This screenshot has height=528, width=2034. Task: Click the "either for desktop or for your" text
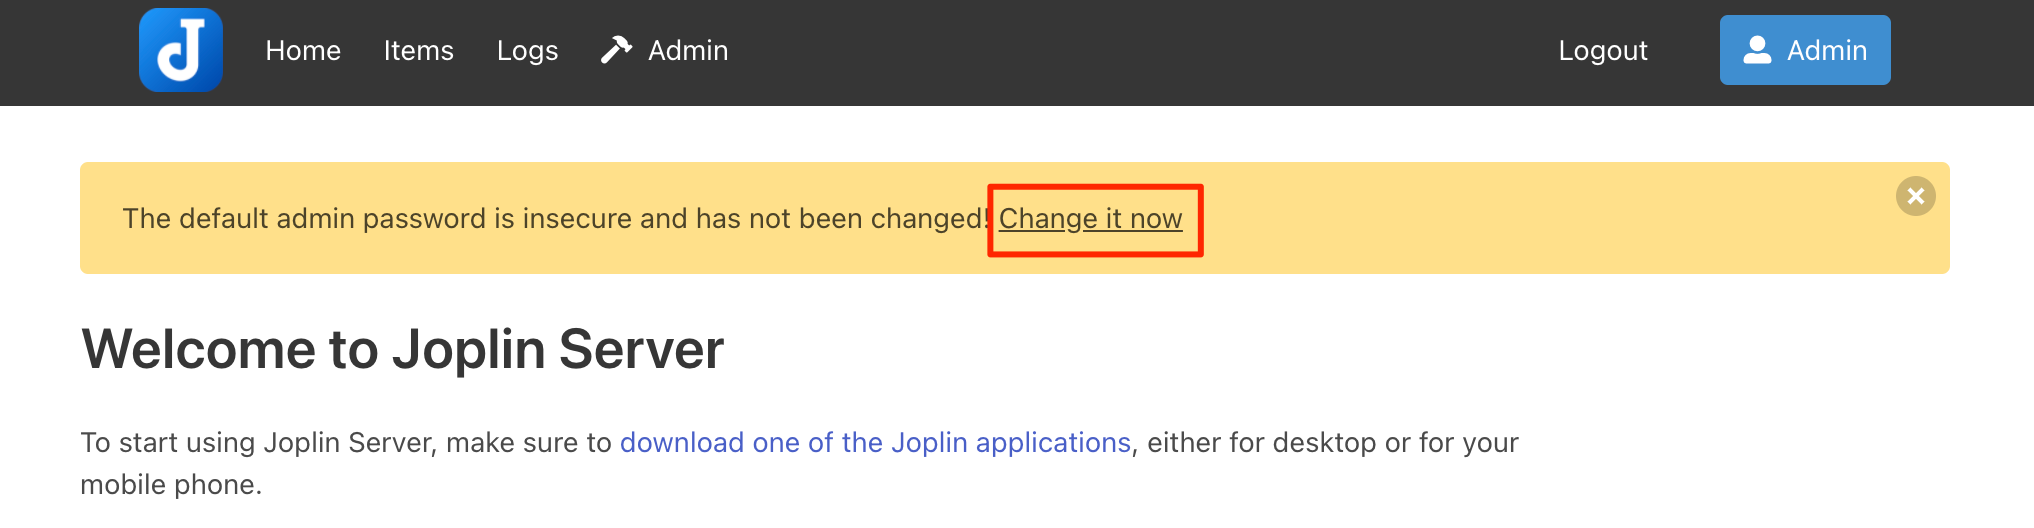point(1332,442)
